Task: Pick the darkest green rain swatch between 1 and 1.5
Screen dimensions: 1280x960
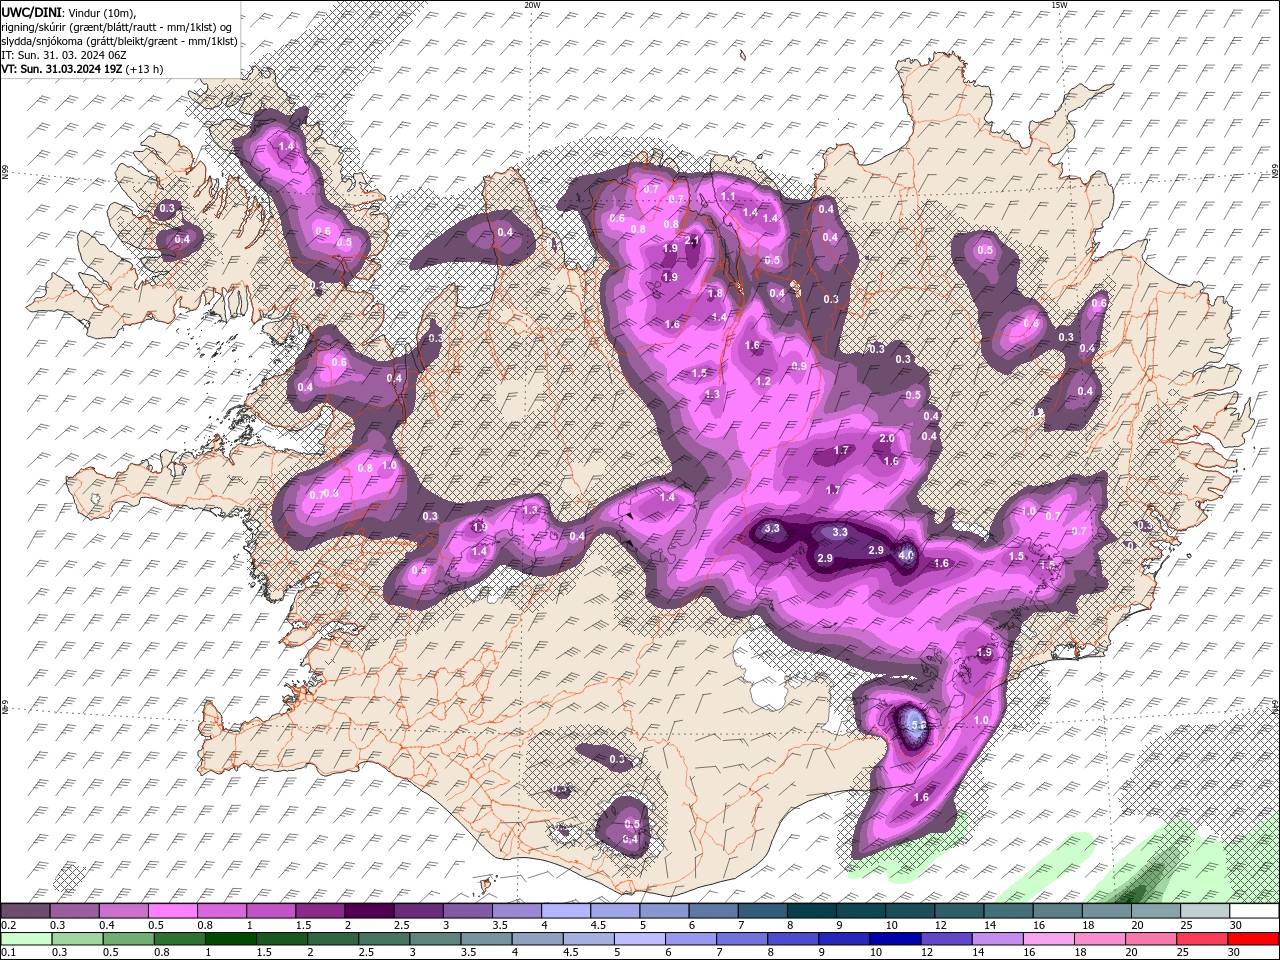Action: click(231, 939)
